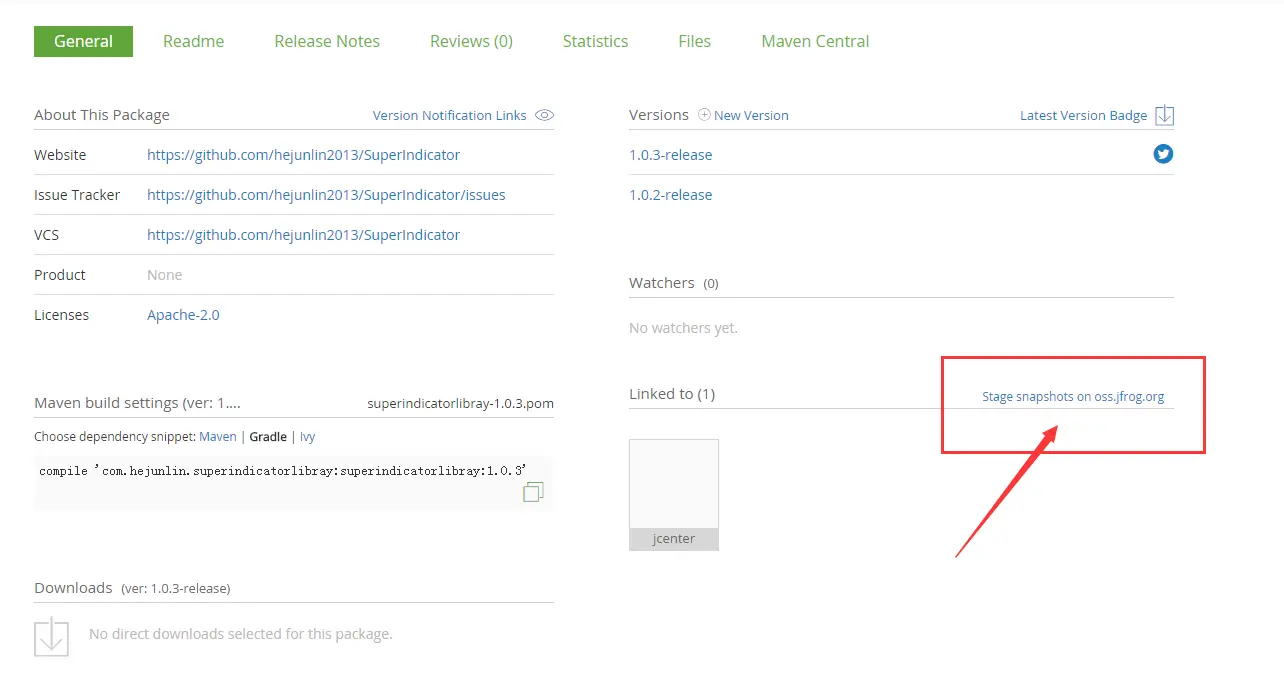Click the 'Maven build settings' heading
The height and width of the screenshot is (691, 1284).
pyautogui.click(x=137, y=403)
